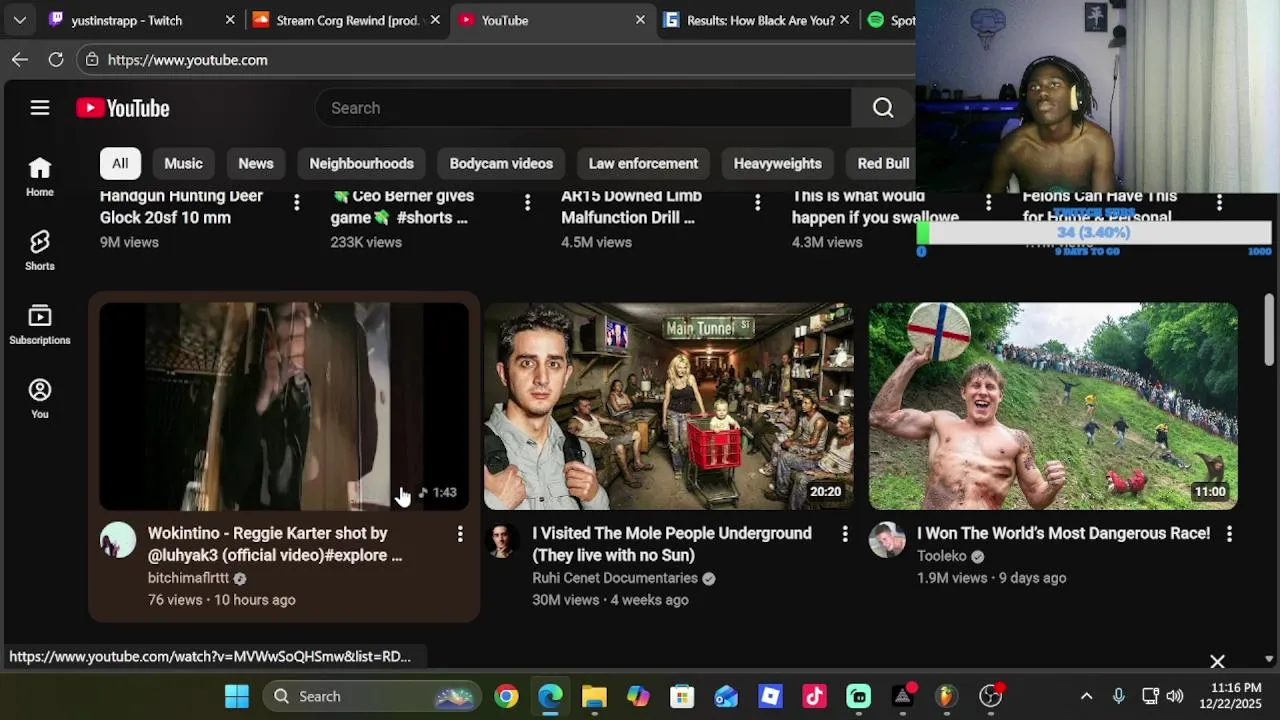The width and height of the screenshot is (1280, 720).
Task: Open TikTok from the taskbar
Action: [x=814, y=696]
